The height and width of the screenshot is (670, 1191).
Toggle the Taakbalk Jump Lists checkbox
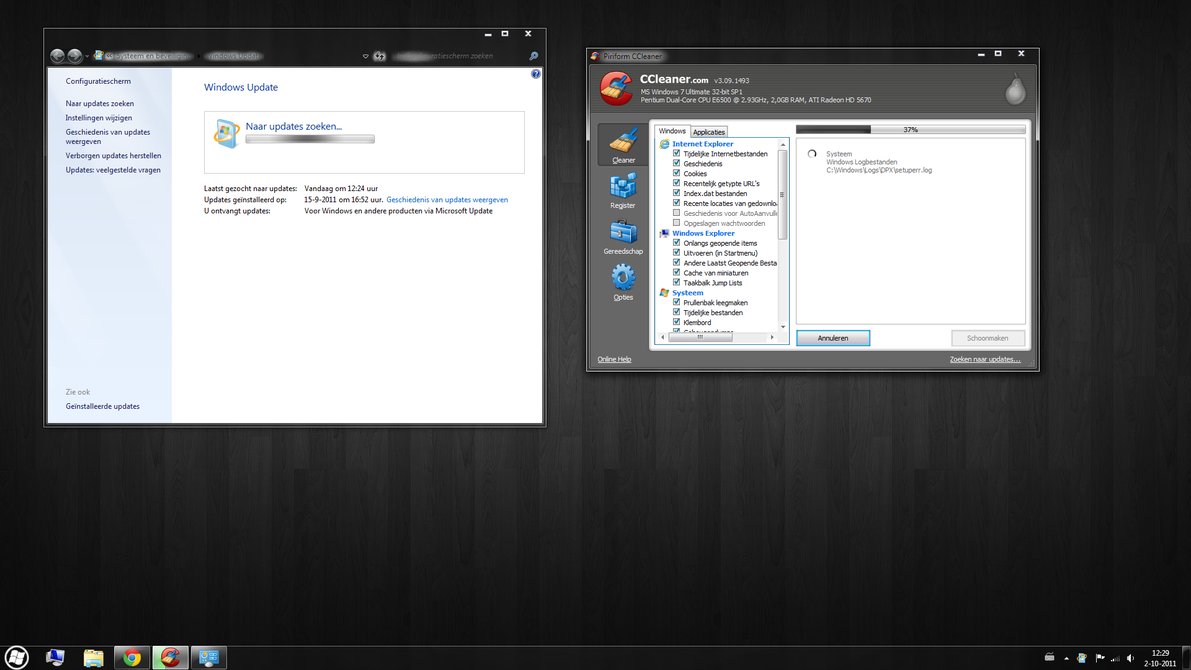677,283
